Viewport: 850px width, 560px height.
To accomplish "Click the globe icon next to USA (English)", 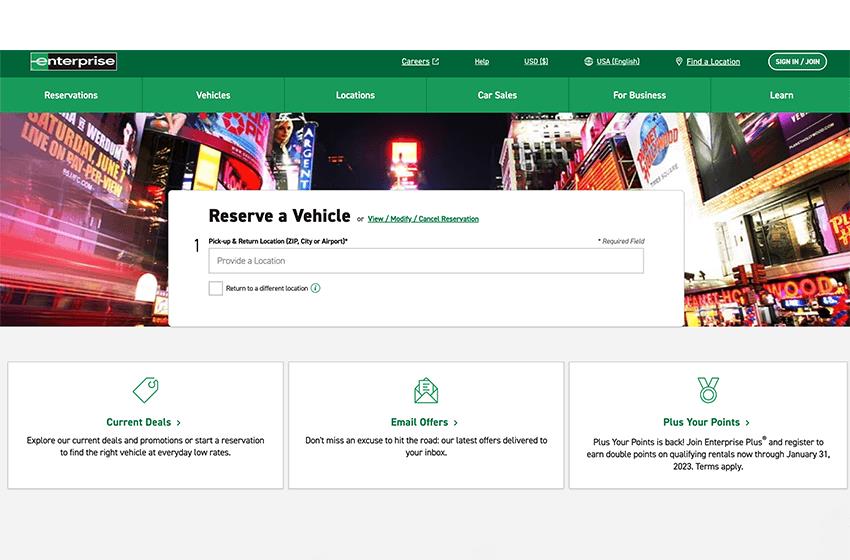I will pos(588,62).
